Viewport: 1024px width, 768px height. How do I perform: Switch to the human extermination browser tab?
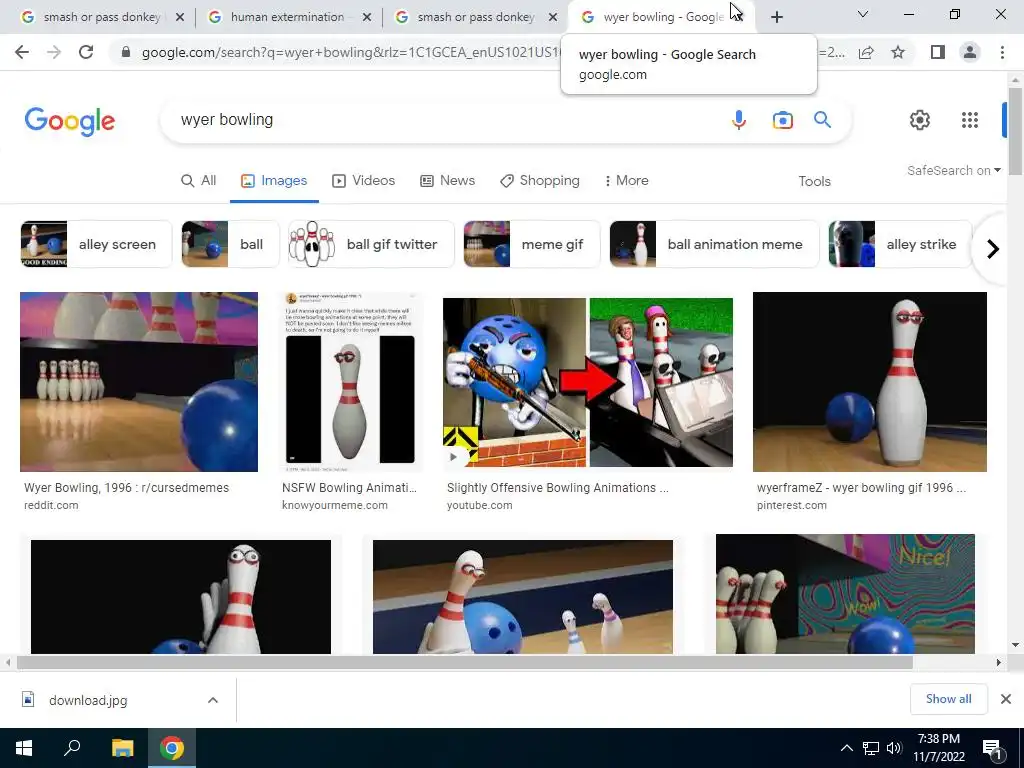[x=287, y=17]
